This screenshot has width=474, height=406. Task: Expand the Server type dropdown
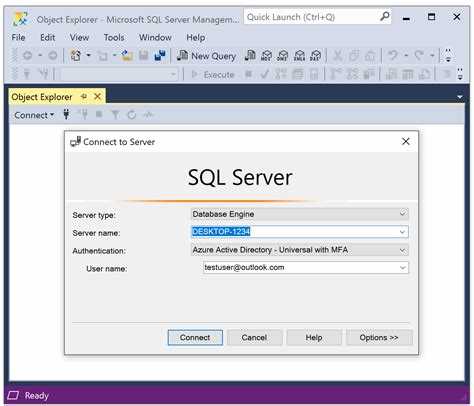[x=403, y=213]
